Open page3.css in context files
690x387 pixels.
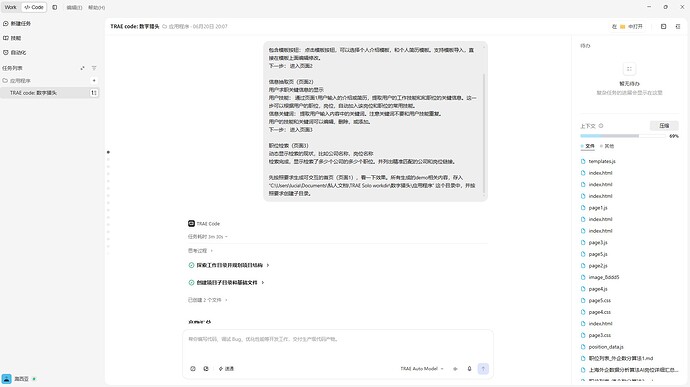coord(599,335)
